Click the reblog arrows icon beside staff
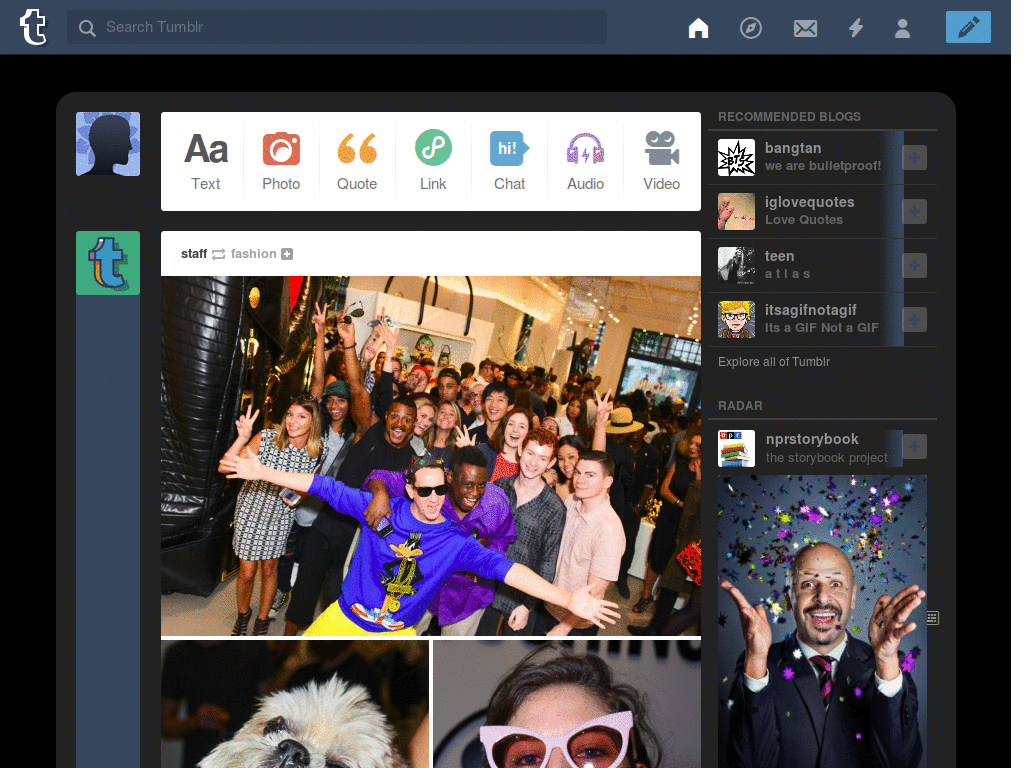Viewport: 1024px width, 768px height. [x=219, y=254]
